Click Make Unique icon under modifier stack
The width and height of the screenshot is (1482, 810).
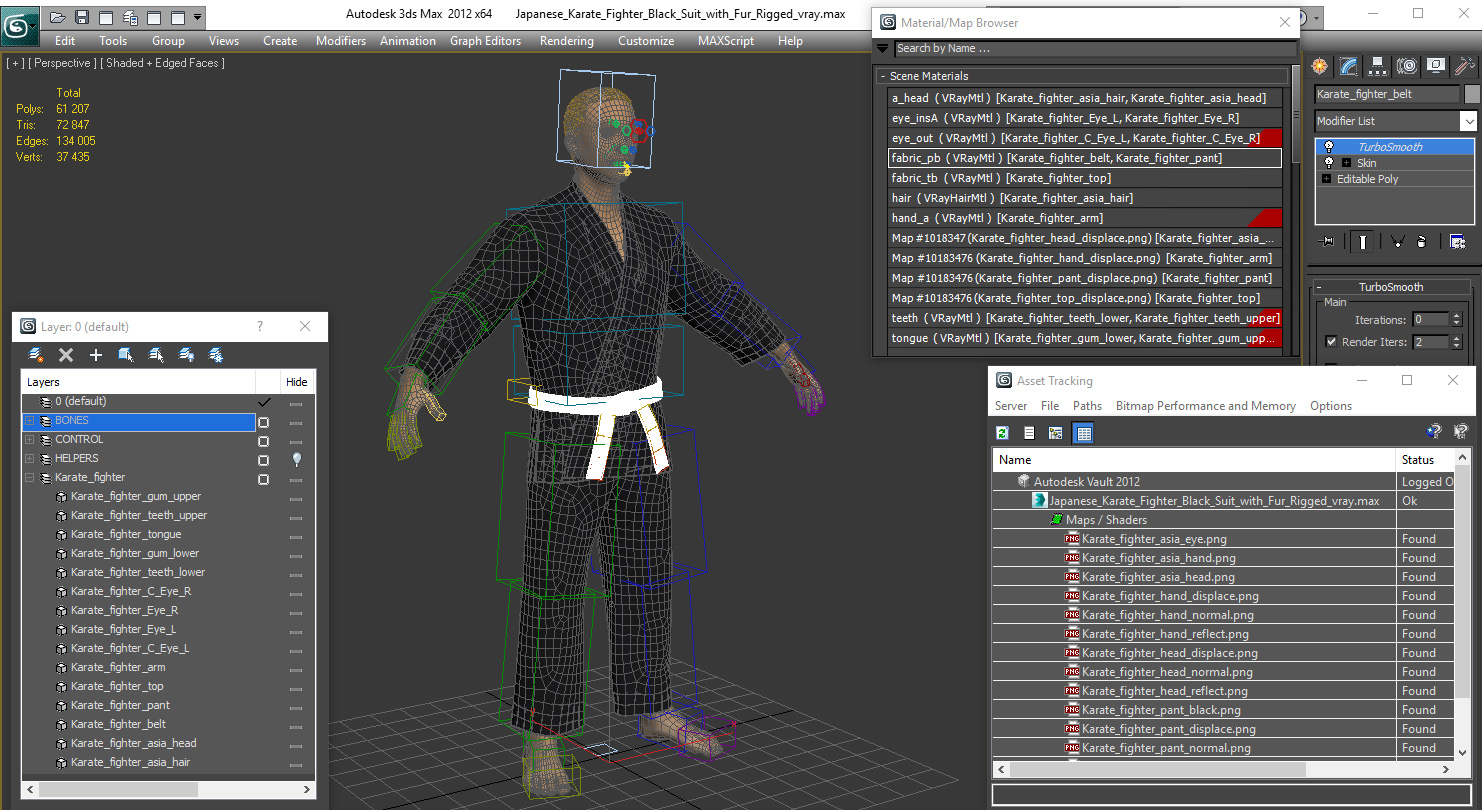pyautogui.click(x=1397, y=241)
